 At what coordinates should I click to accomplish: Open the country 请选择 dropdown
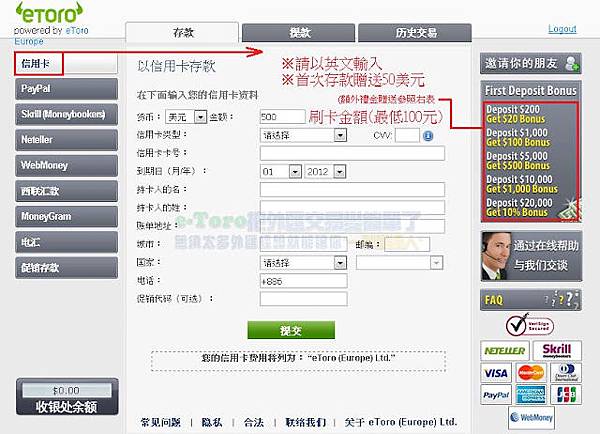tap(303, 263)
